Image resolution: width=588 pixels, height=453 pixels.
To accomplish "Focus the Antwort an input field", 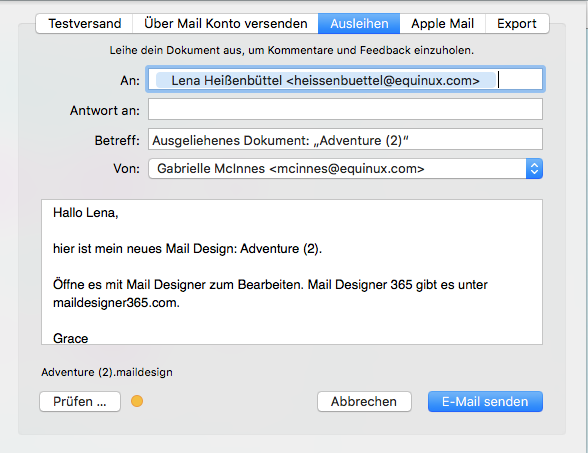I will (345, 109).
